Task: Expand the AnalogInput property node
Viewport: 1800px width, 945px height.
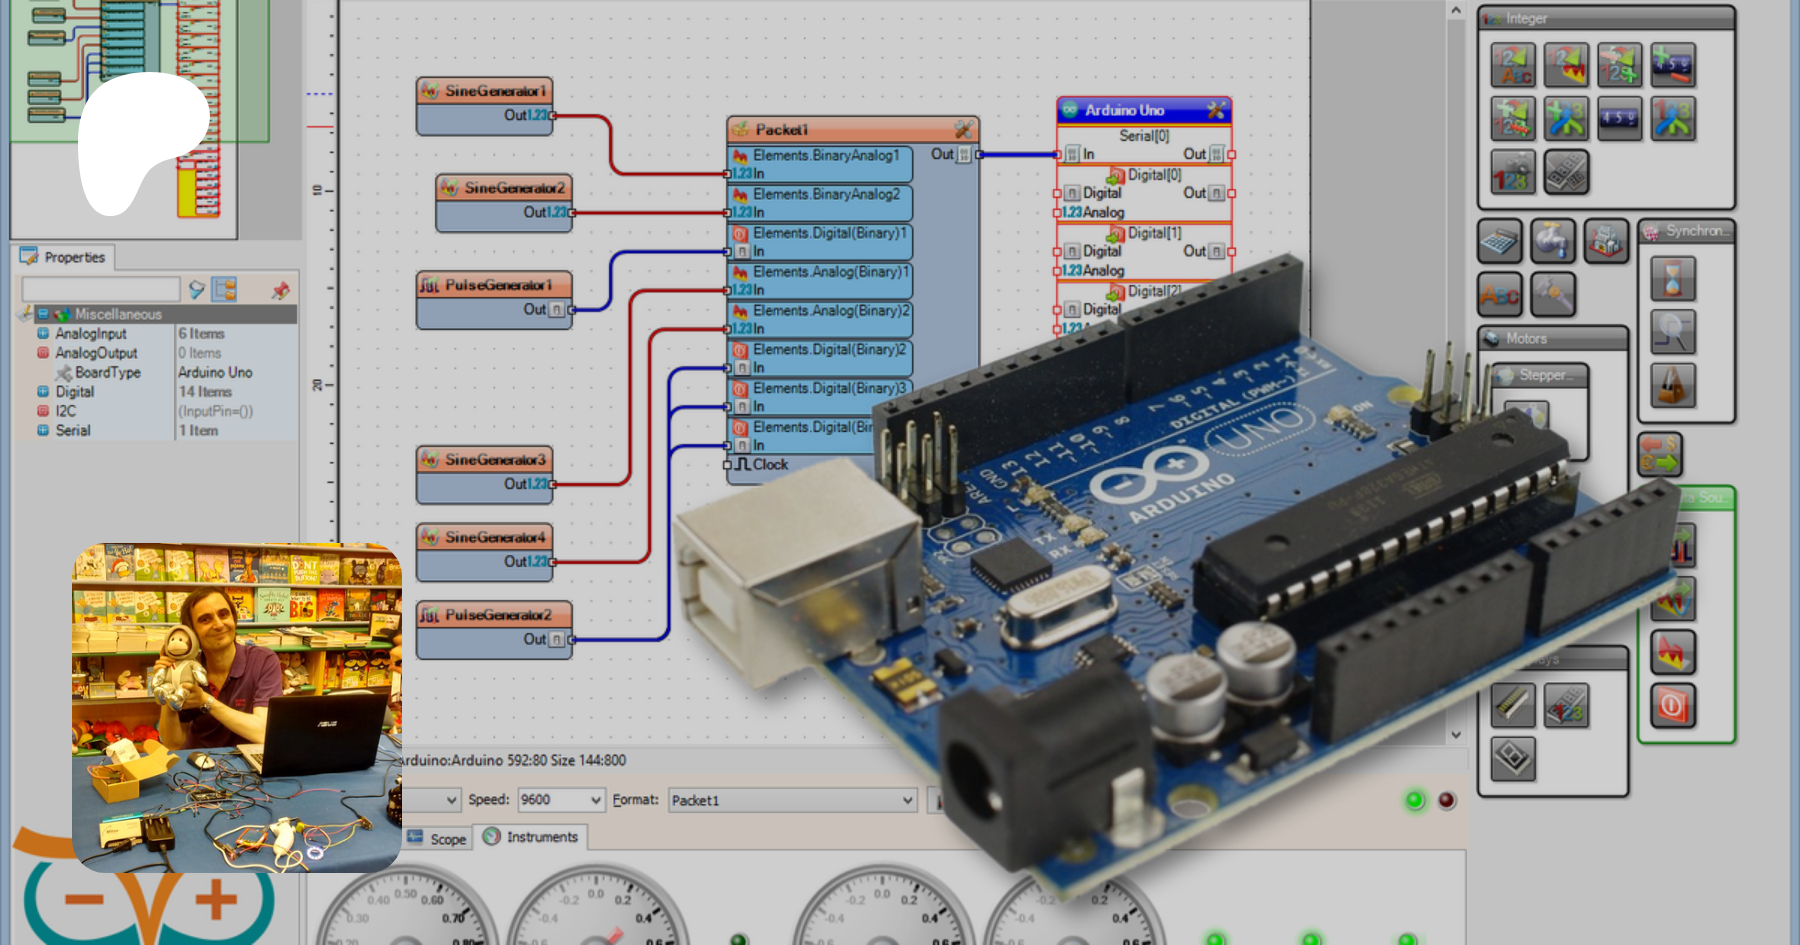Action: point(43,334)
